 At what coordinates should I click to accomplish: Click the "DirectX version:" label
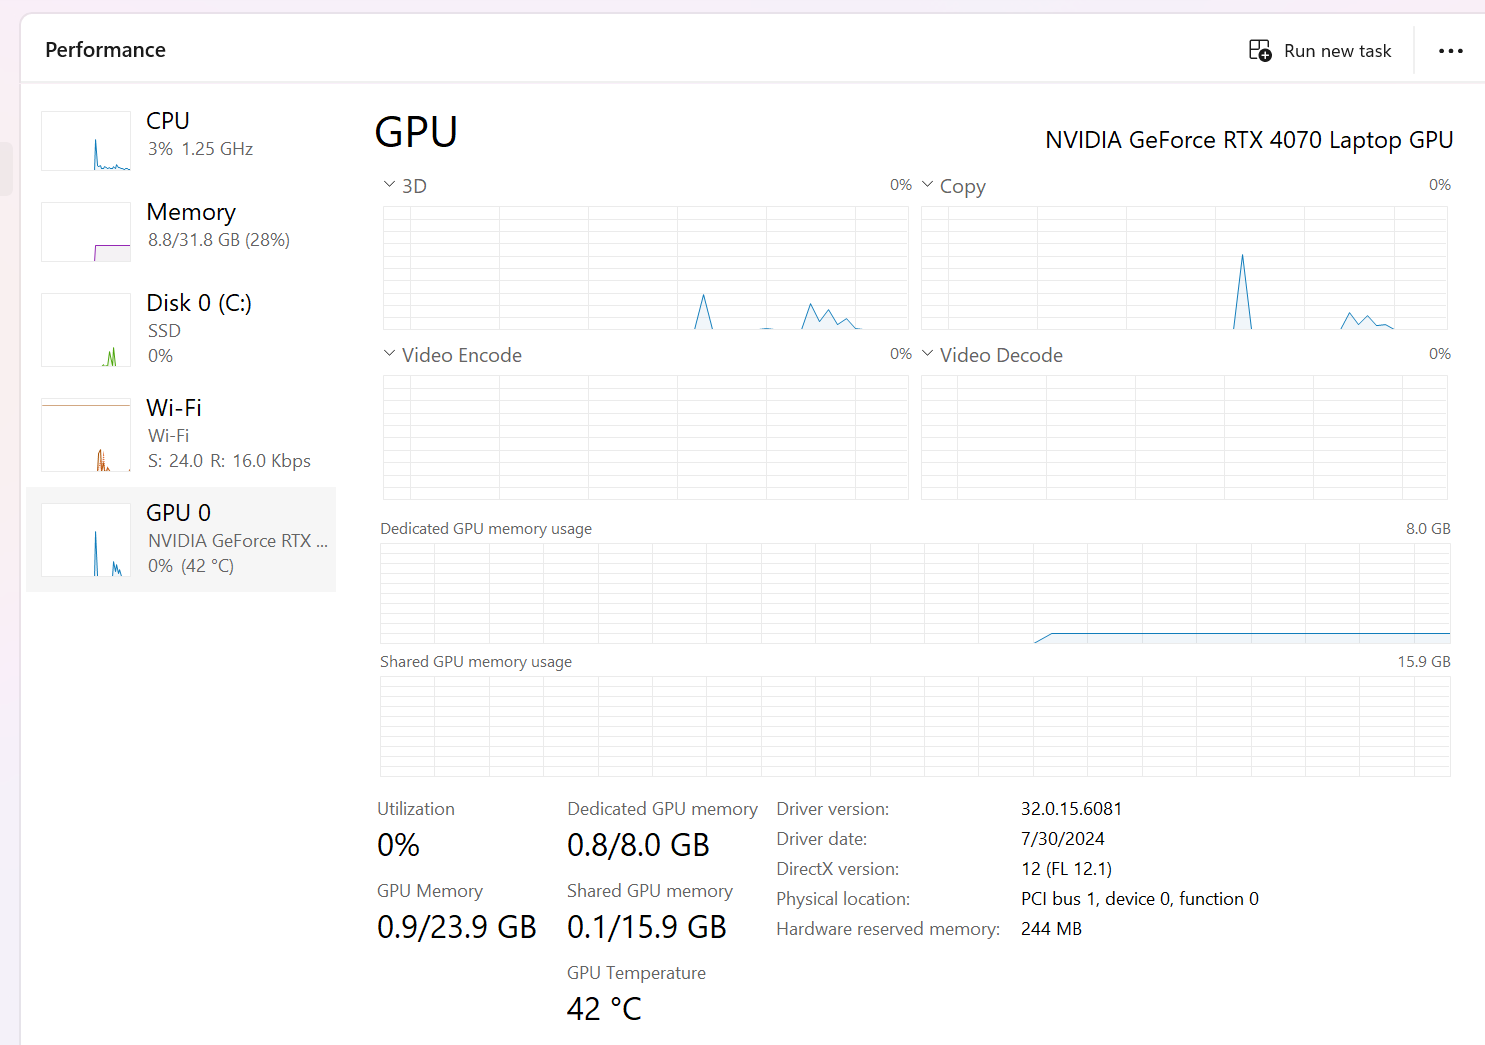838,869
